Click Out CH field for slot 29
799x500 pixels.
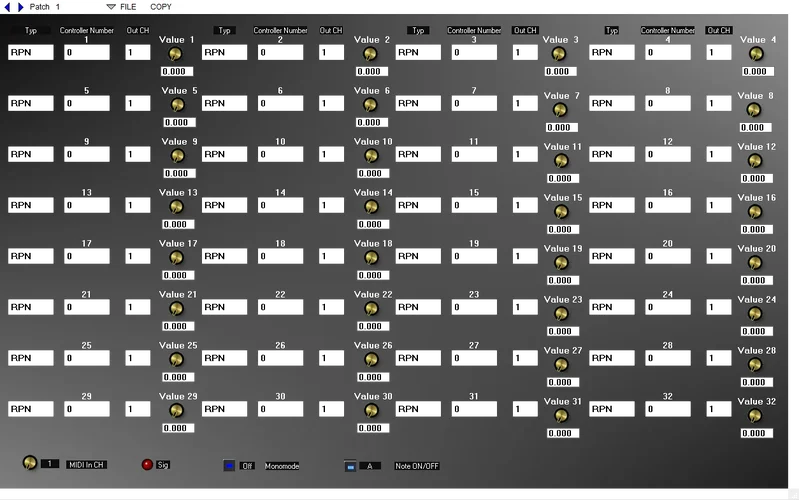[138, 409]
